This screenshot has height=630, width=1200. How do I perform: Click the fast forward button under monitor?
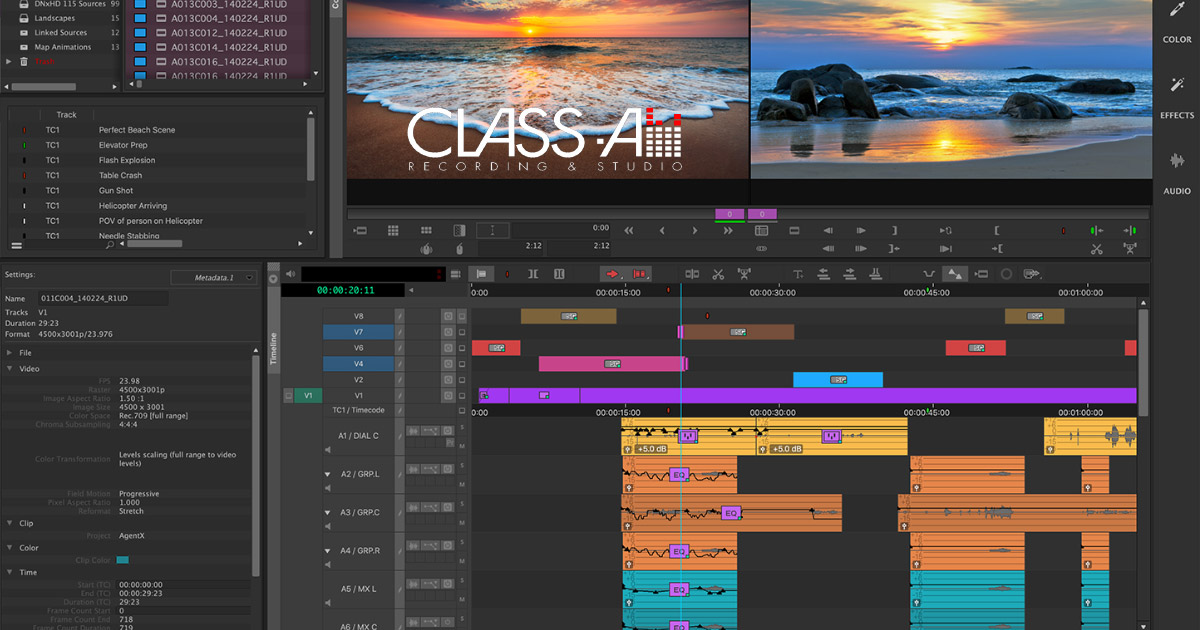click(x=728, y=230)
